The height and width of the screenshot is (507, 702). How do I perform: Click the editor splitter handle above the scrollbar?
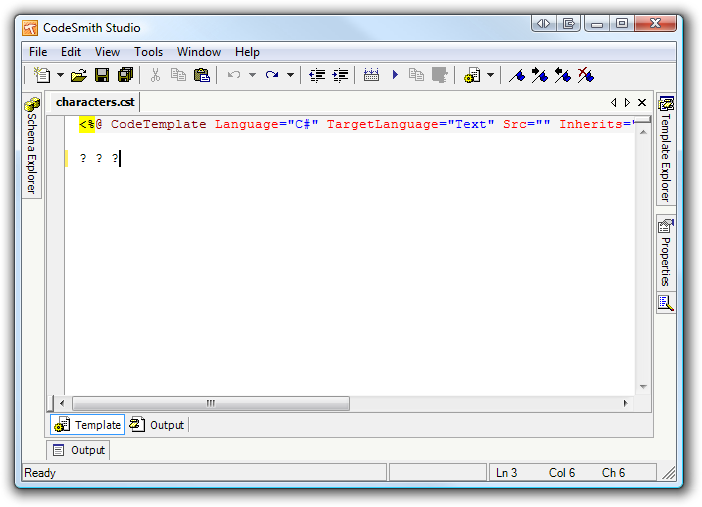tap(643, 120)
